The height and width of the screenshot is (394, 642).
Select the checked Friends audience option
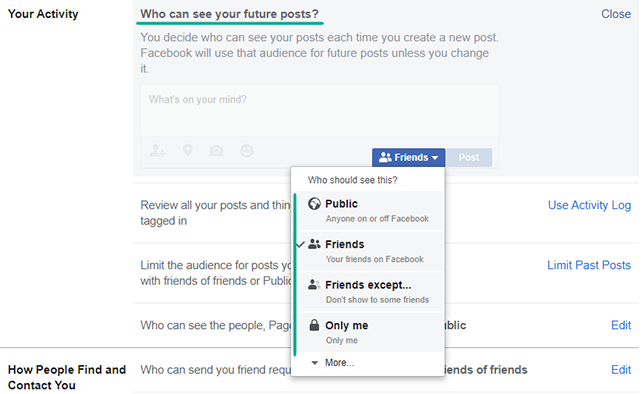[370, 251]
